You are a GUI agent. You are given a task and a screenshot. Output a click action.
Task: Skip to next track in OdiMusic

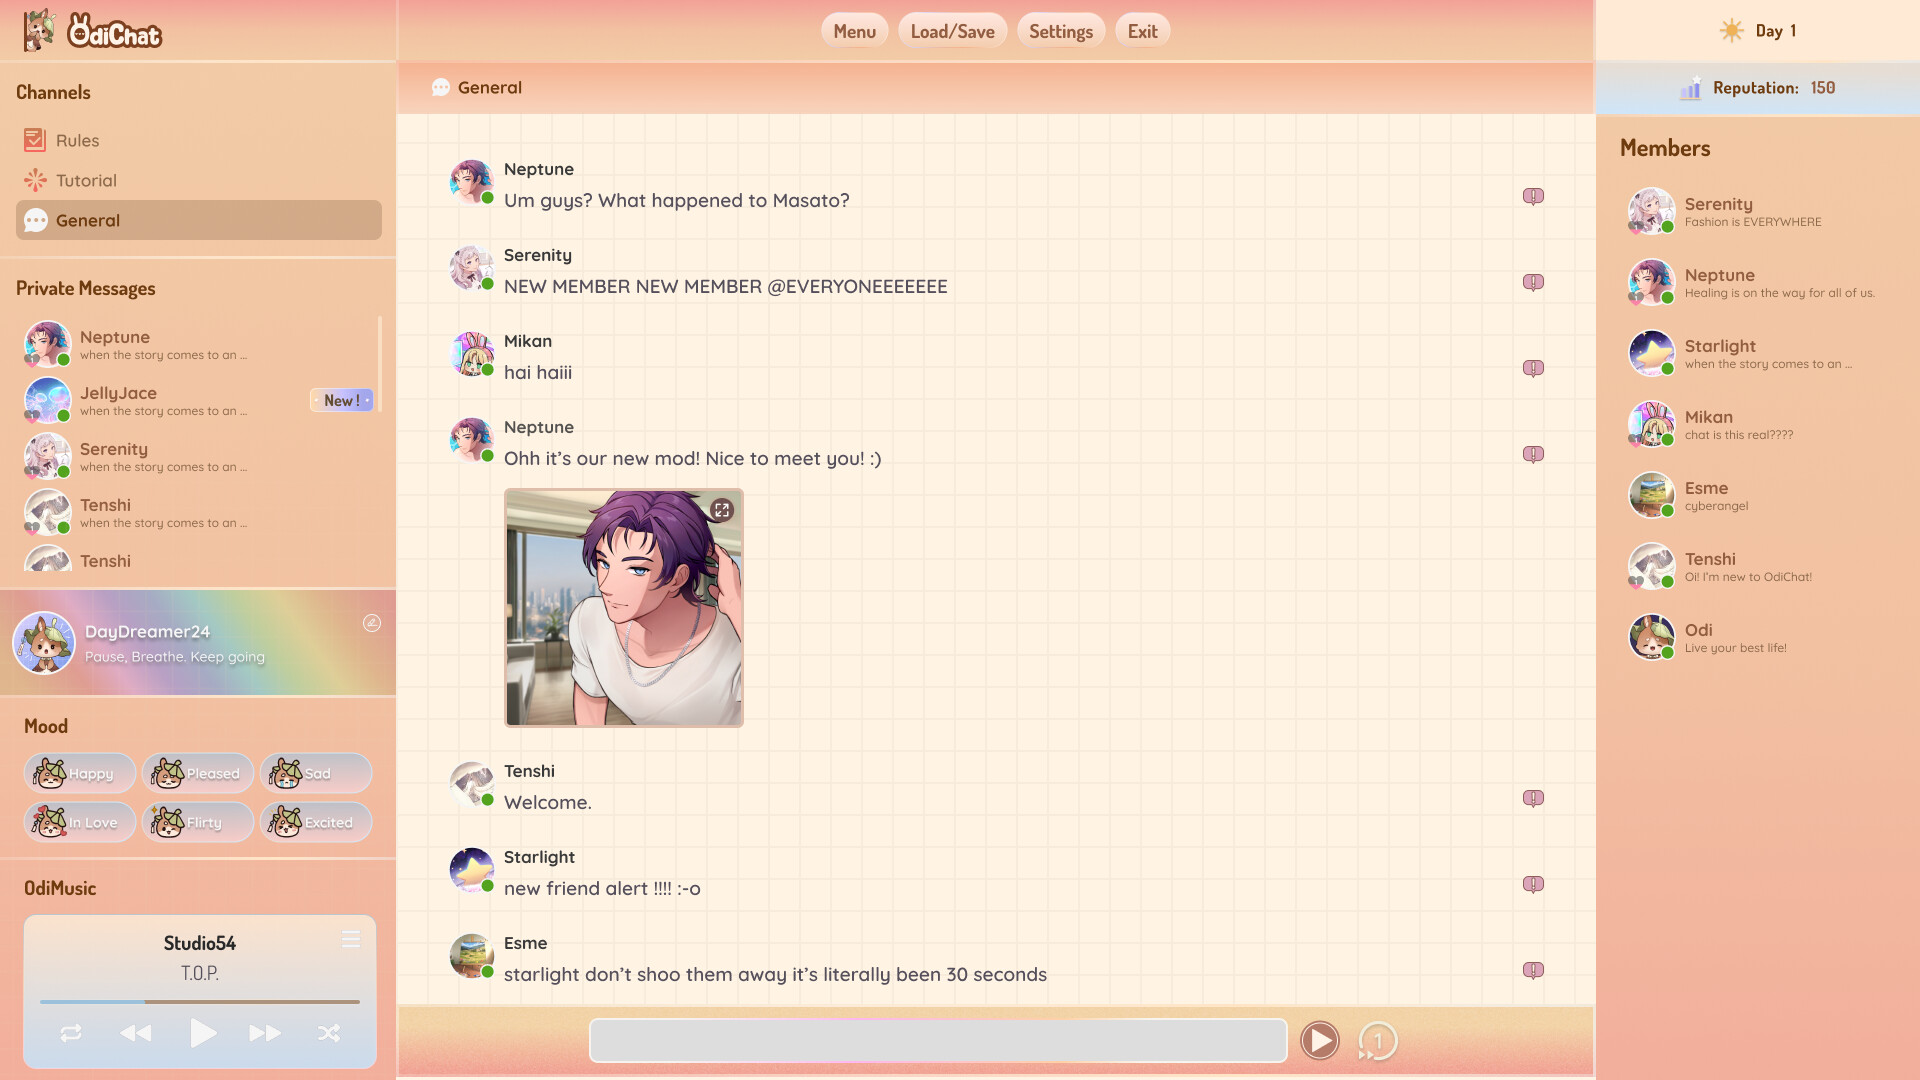265,1033
